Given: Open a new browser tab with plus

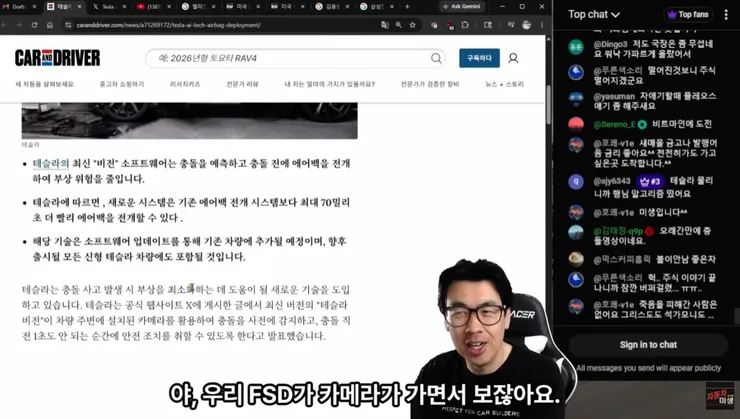Looking at the screenshot, I should tap(407, 7).
